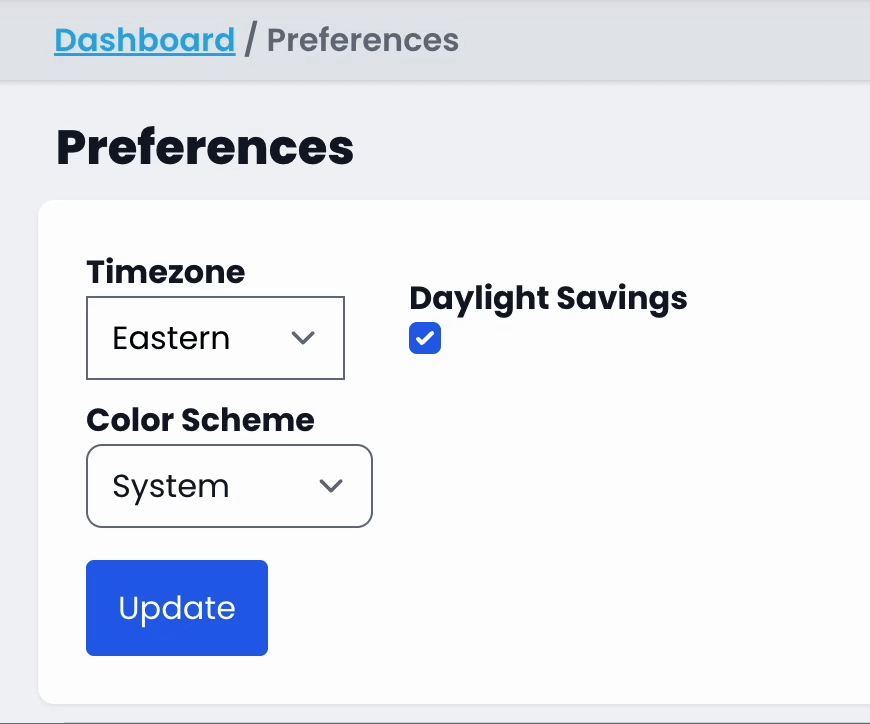
Task: Click the chevron arrow in Color Scheme select
Action: coord(330,486)
